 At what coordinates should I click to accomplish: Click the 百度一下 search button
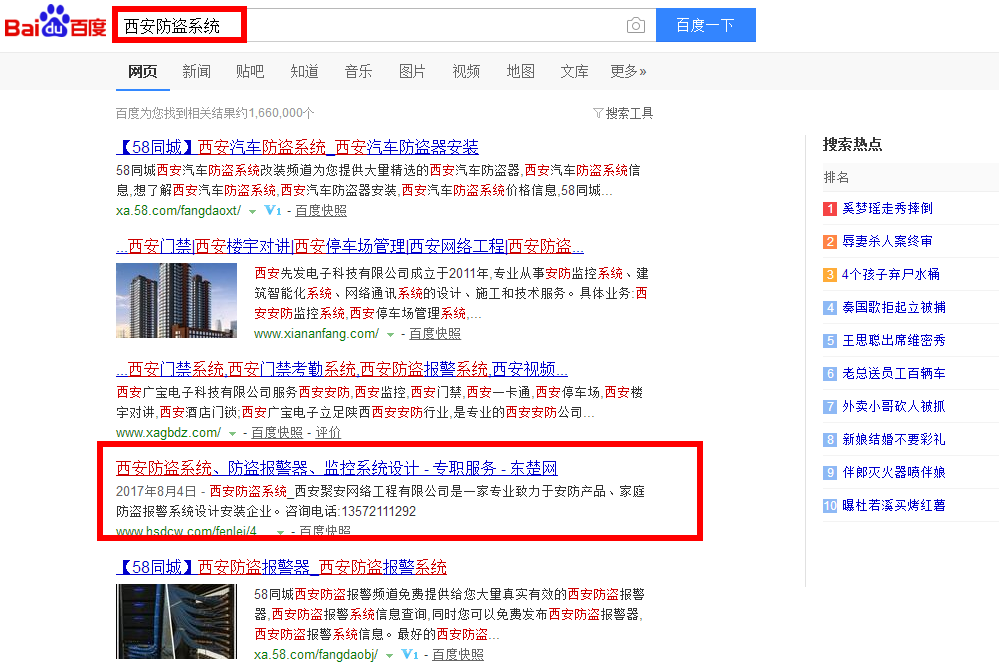(705, 25)
